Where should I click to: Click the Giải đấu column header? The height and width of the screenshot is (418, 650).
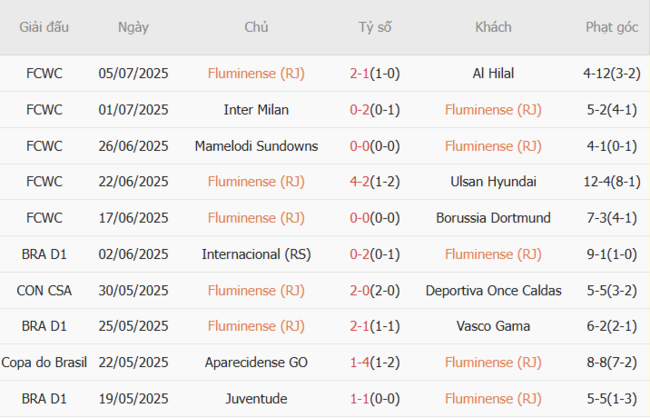pos(44,28)
